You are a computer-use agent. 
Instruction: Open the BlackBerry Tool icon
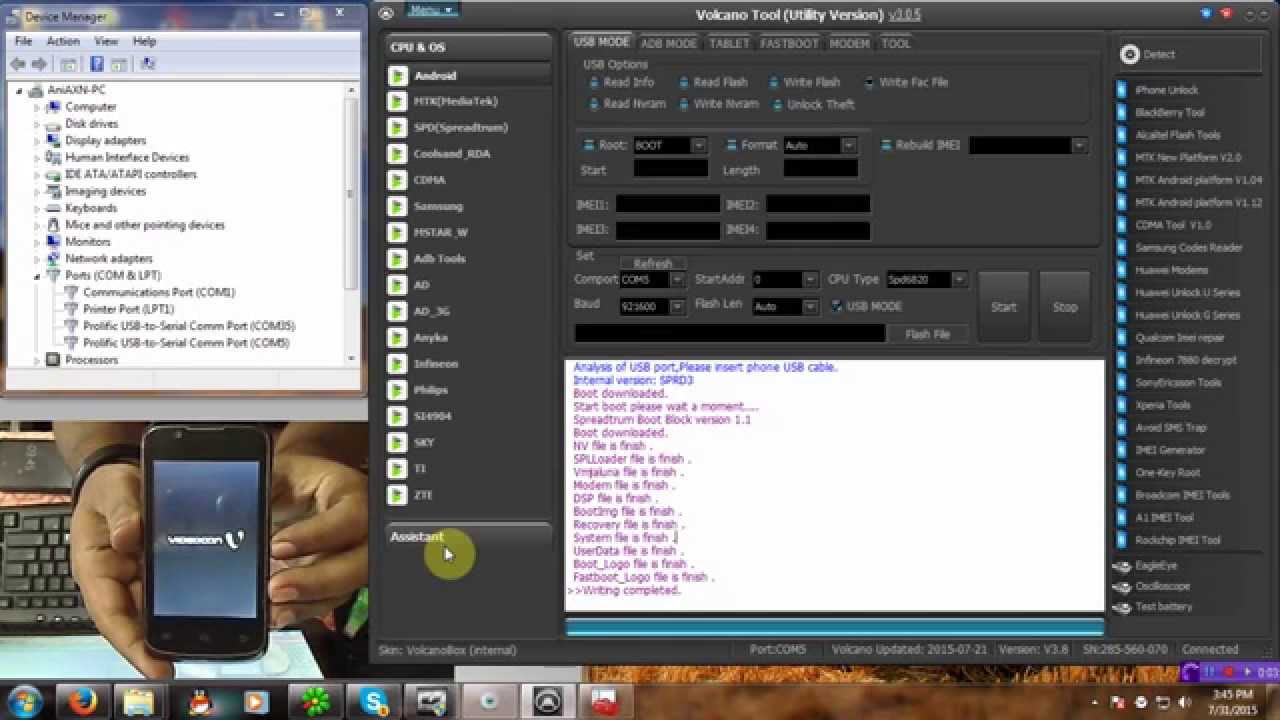click(x=1121, y=112)
